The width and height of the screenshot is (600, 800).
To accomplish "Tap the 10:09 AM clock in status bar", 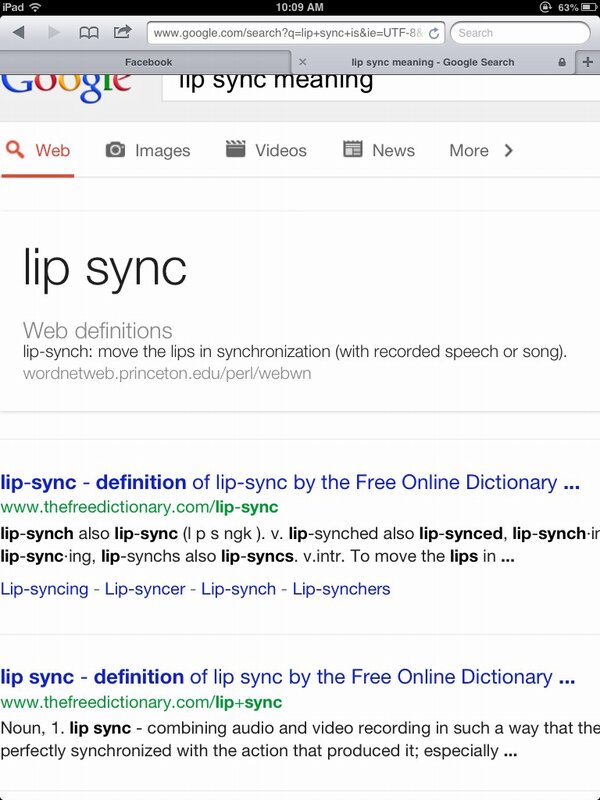I will (299, 7).
